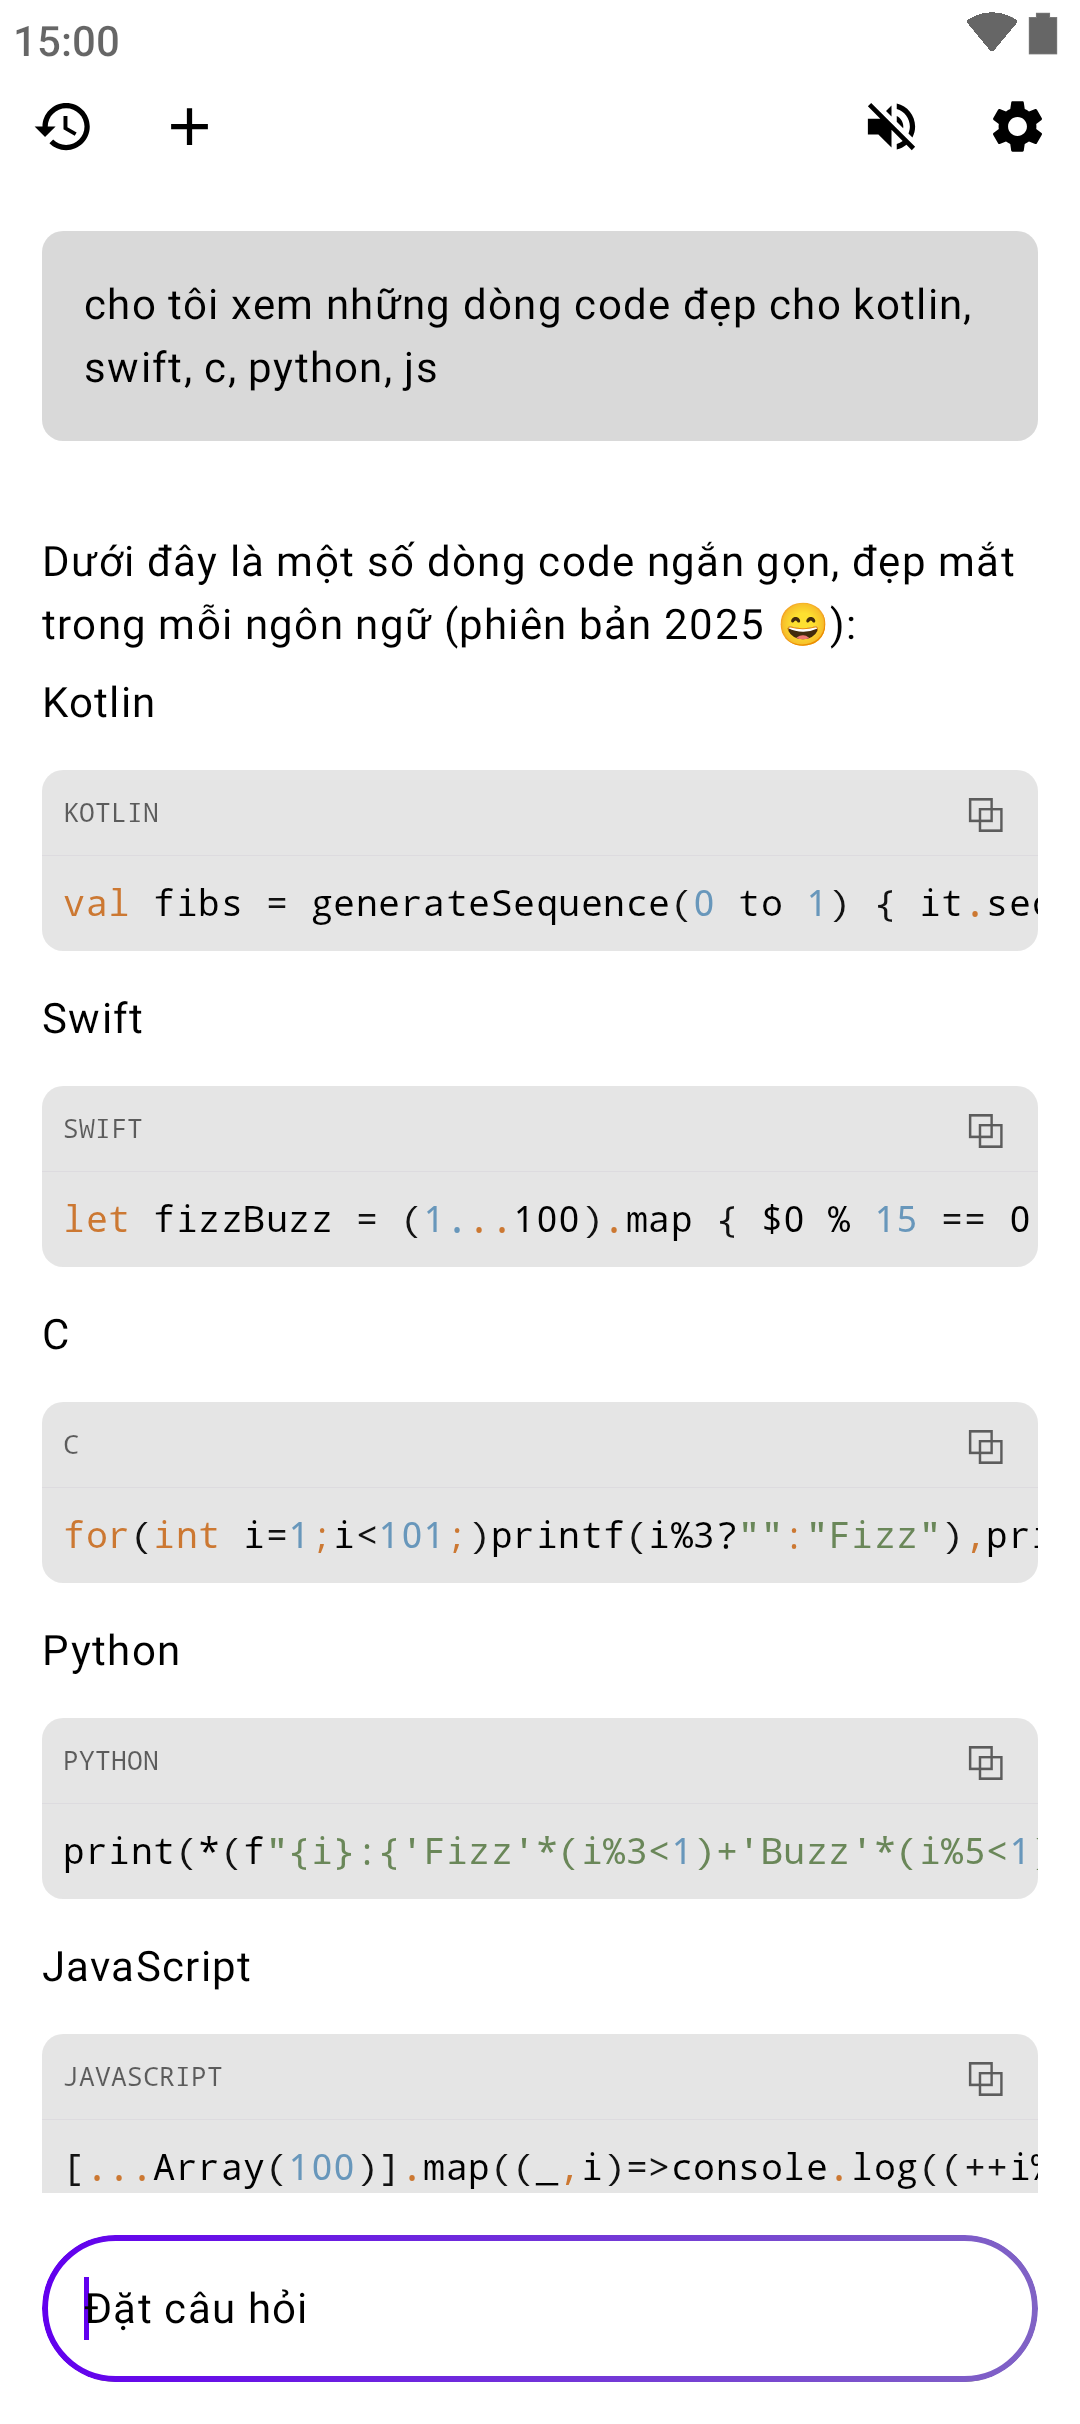The height and width of the screenshot is (2424, 1080).
Task: Tap the C for-loop printf code line
Action: coord(550,1536)
